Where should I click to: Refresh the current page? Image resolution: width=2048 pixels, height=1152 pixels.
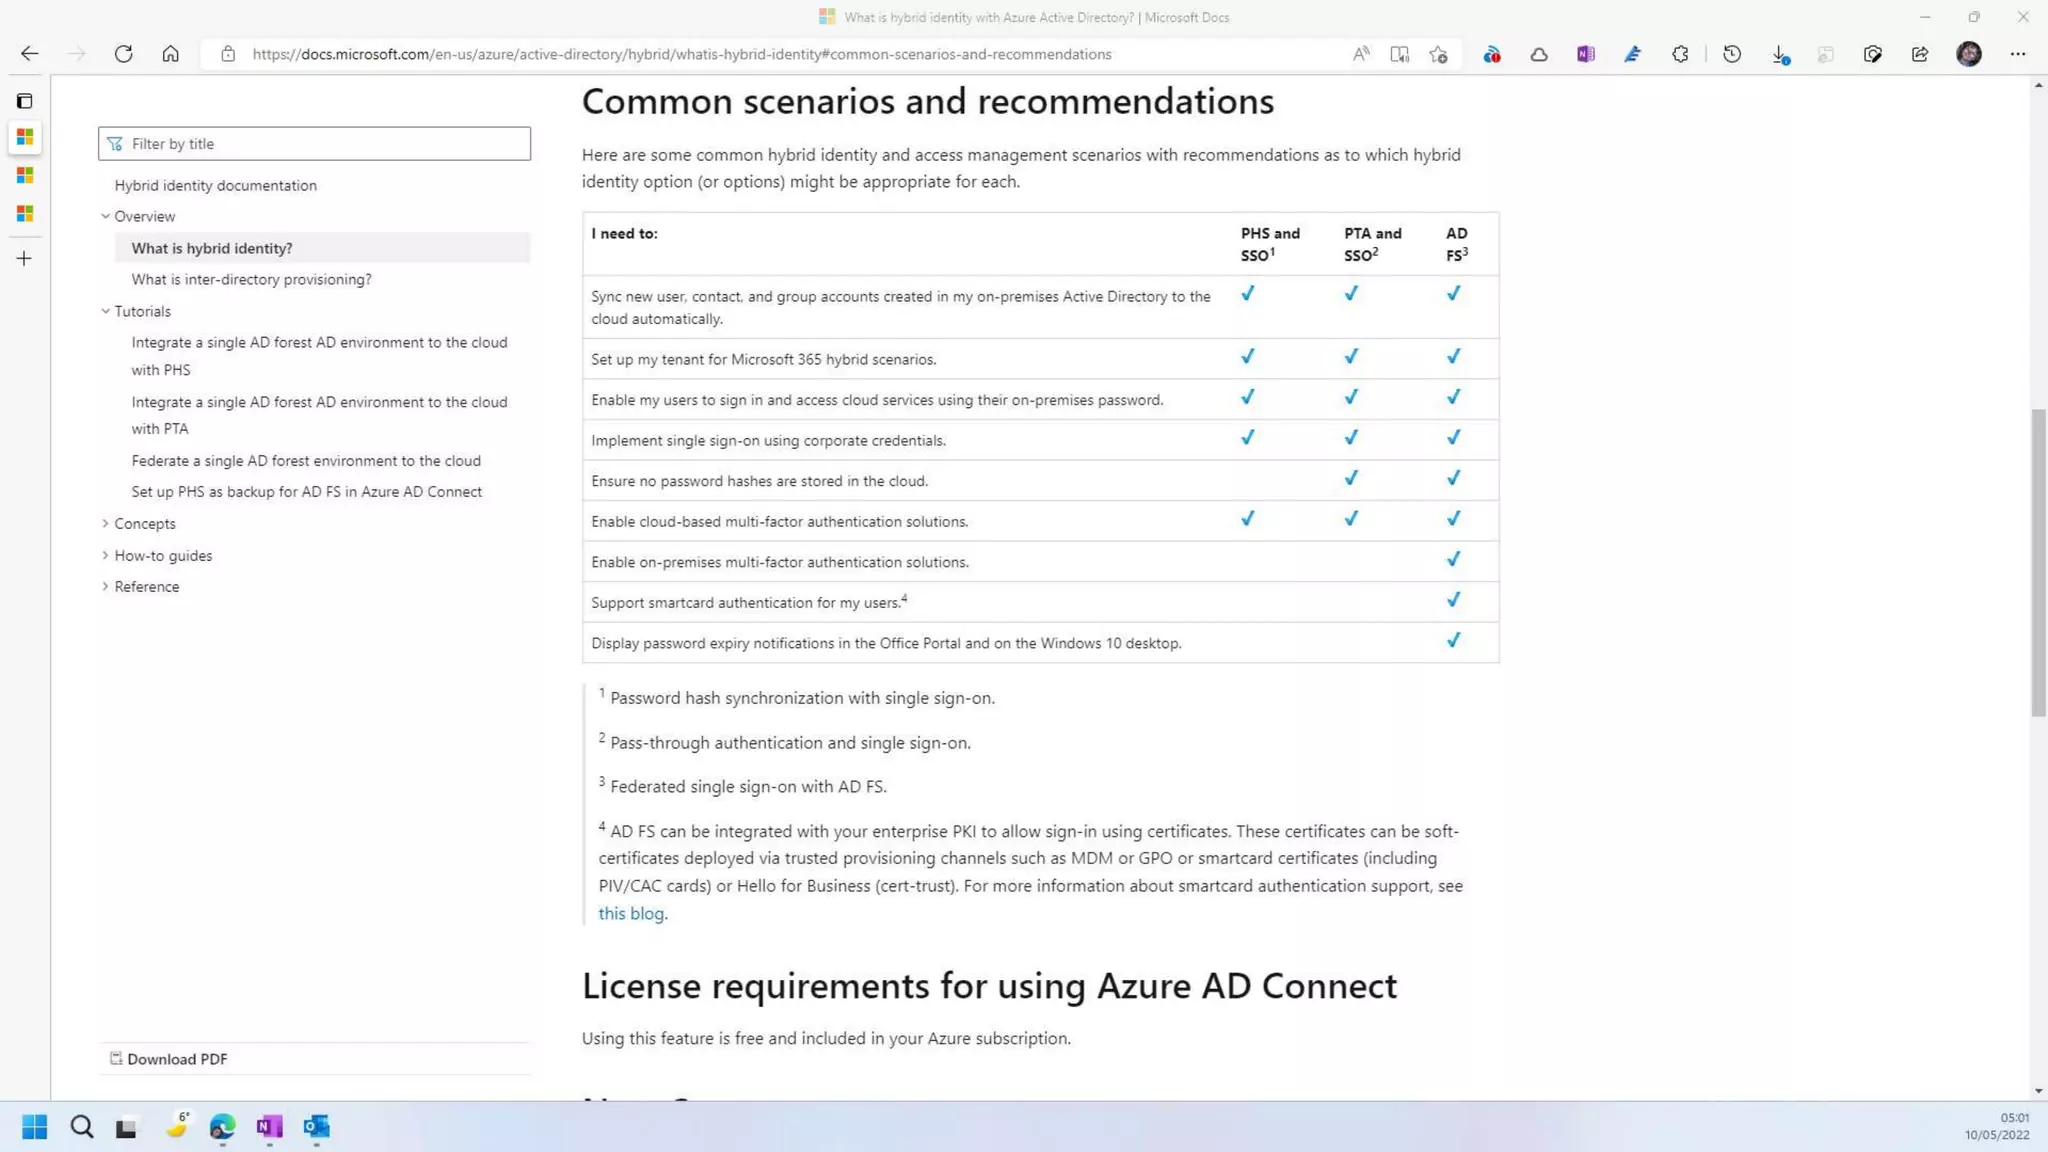point(123,54)
